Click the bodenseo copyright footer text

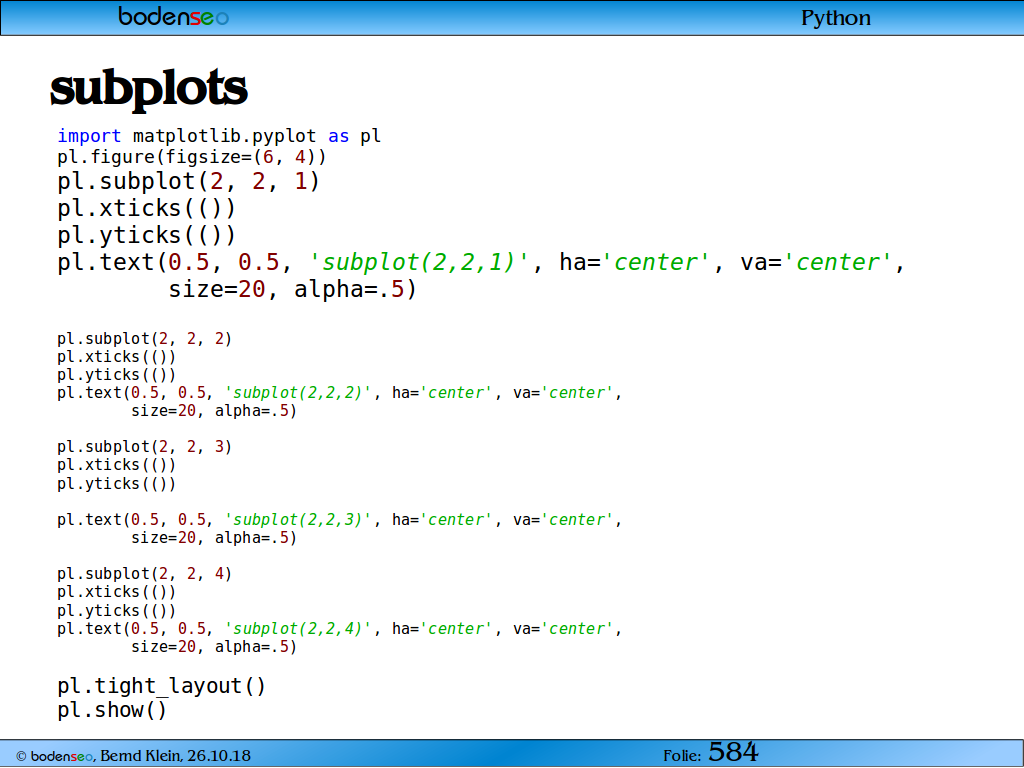(x=133, y=756)
